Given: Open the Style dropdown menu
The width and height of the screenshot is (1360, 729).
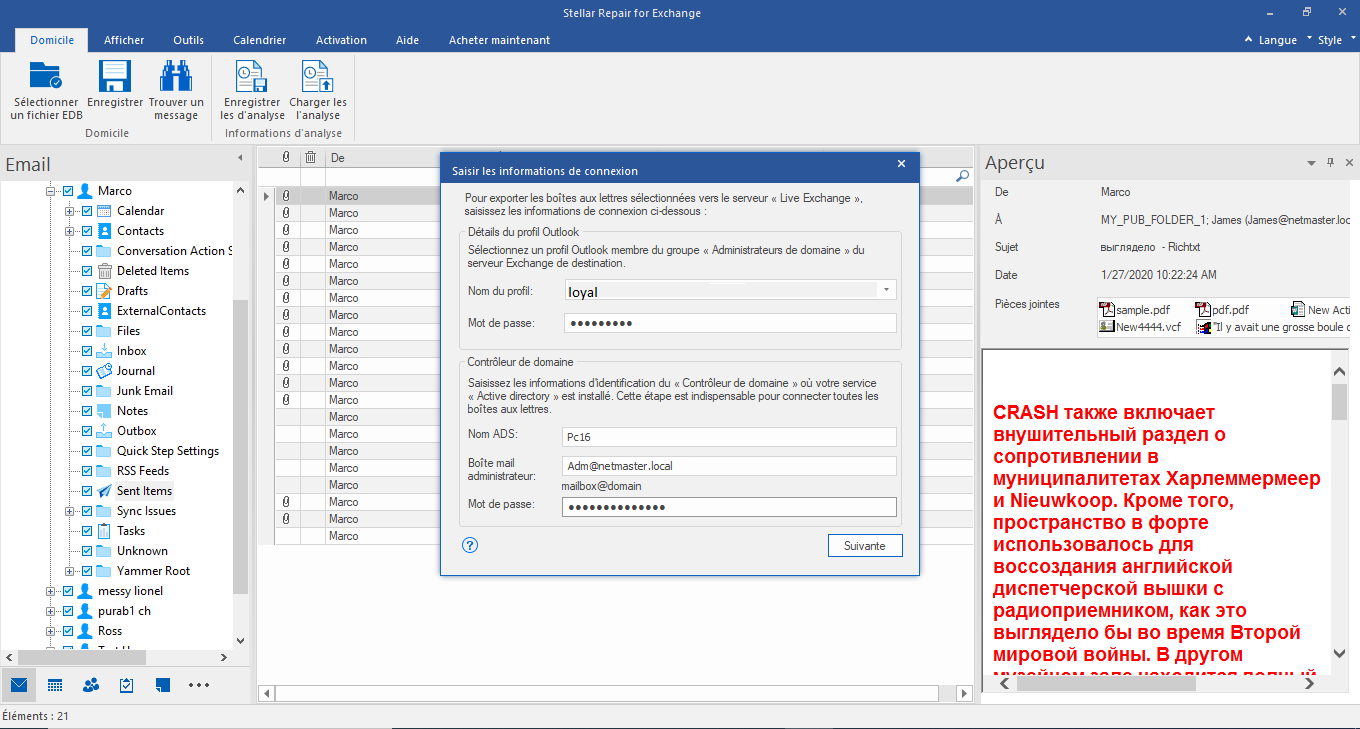Looking at the screenshot, I should (1330, 40).
